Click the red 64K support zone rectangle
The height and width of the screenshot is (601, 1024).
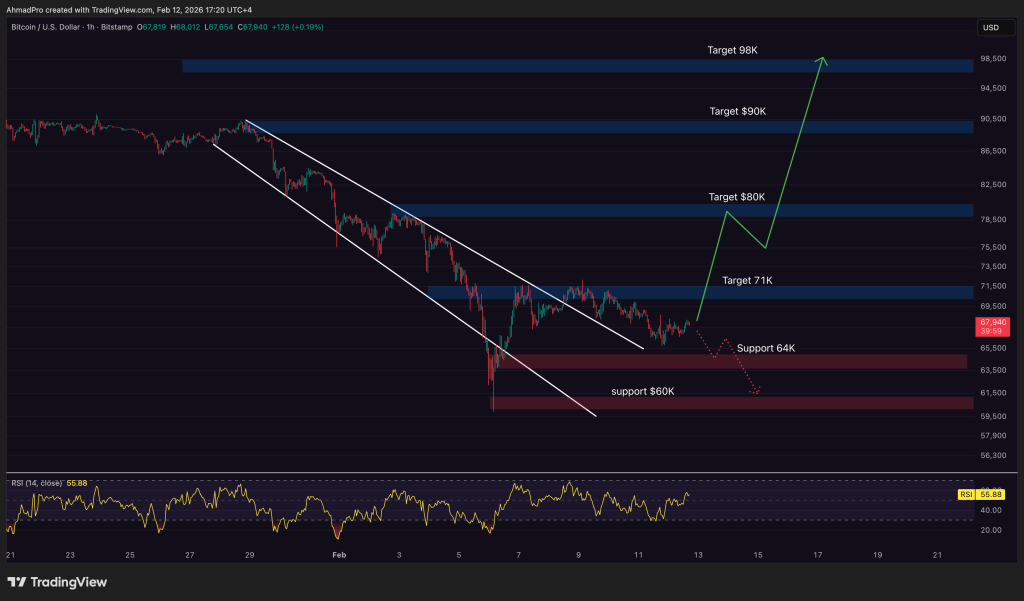point(730,361)
